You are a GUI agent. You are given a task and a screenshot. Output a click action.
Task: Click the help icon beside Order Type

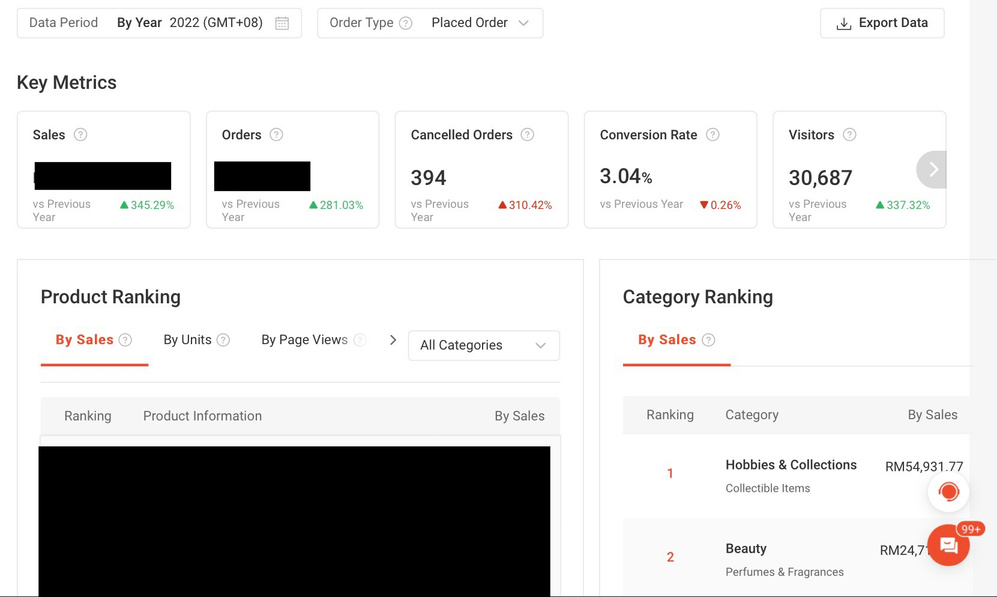pyautogui.click(x=406, y=23)
